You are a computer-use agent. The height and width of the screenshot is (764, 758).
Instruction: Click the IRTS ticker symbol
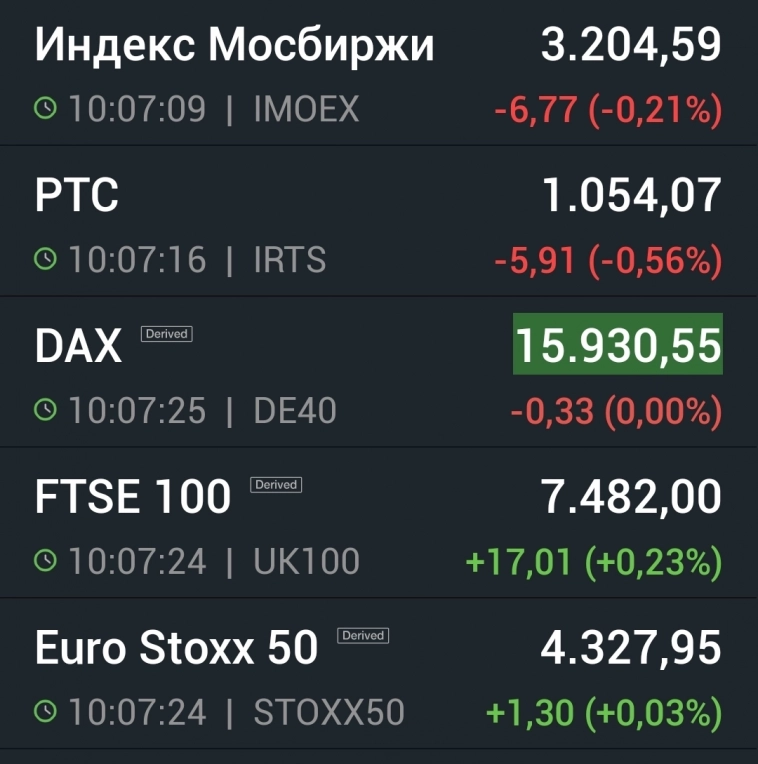290,260
